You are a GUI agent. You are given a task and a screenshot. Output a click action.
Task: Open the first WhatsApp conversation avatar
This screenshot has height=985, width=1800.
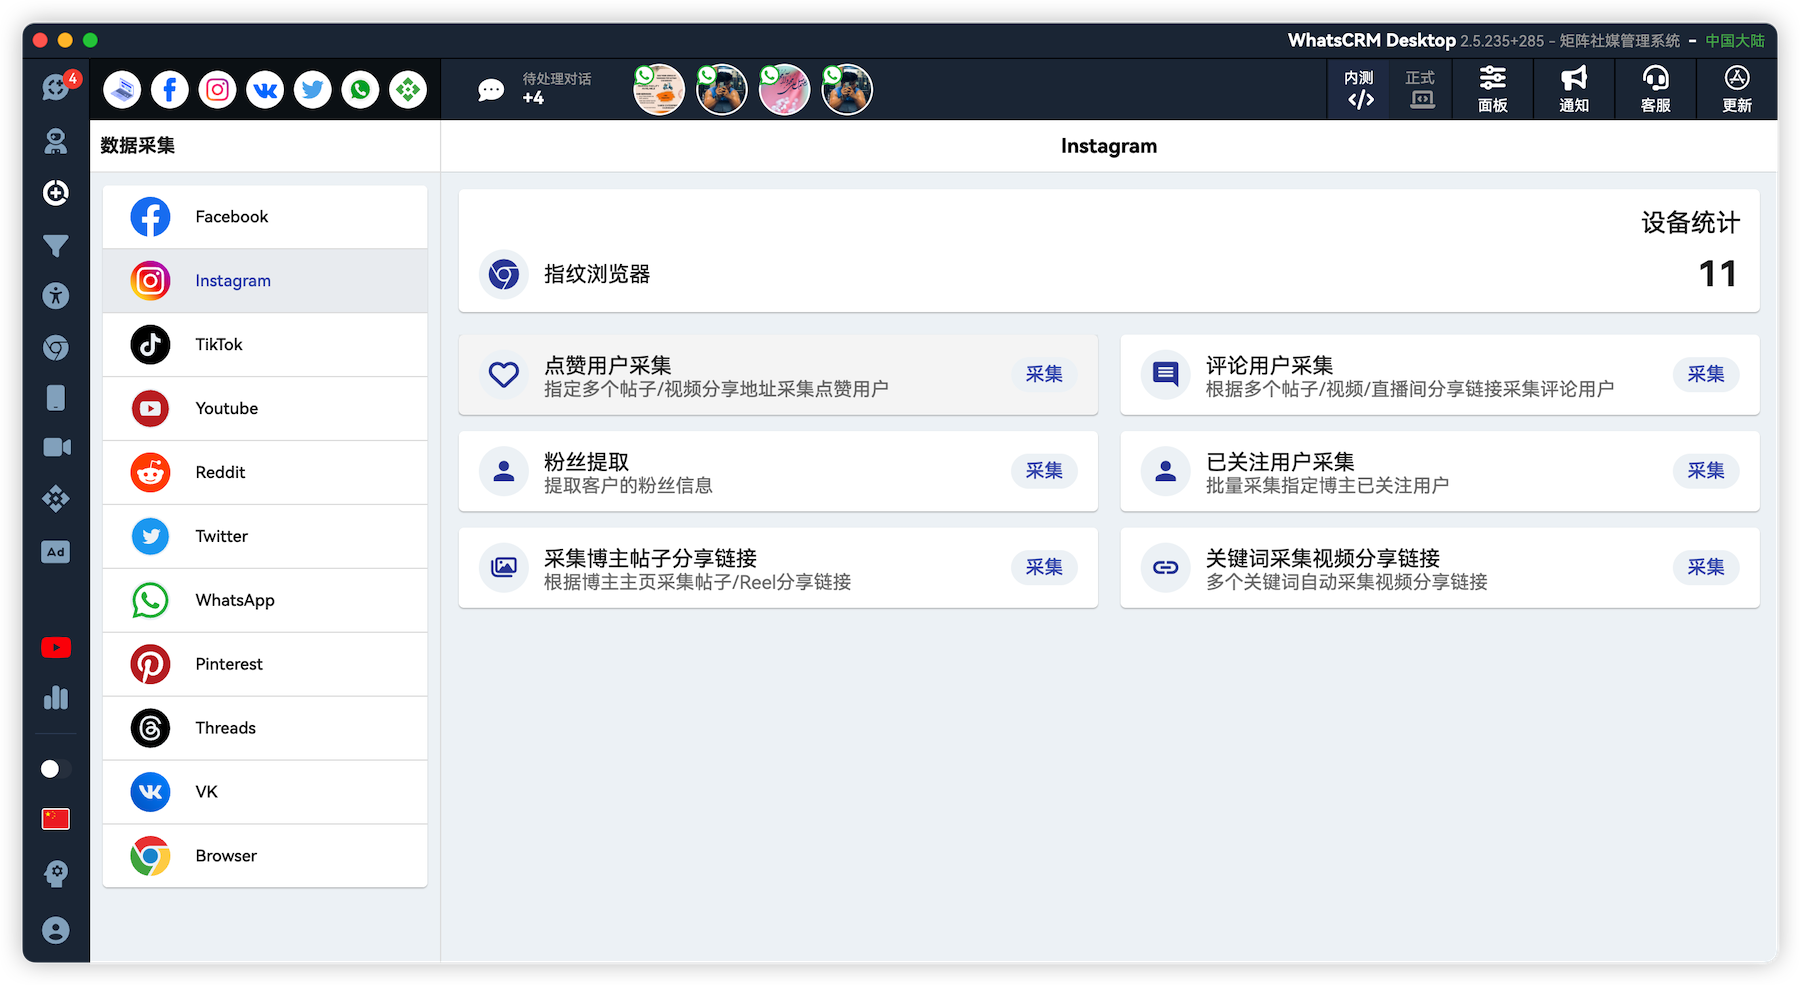pos(659,90)
